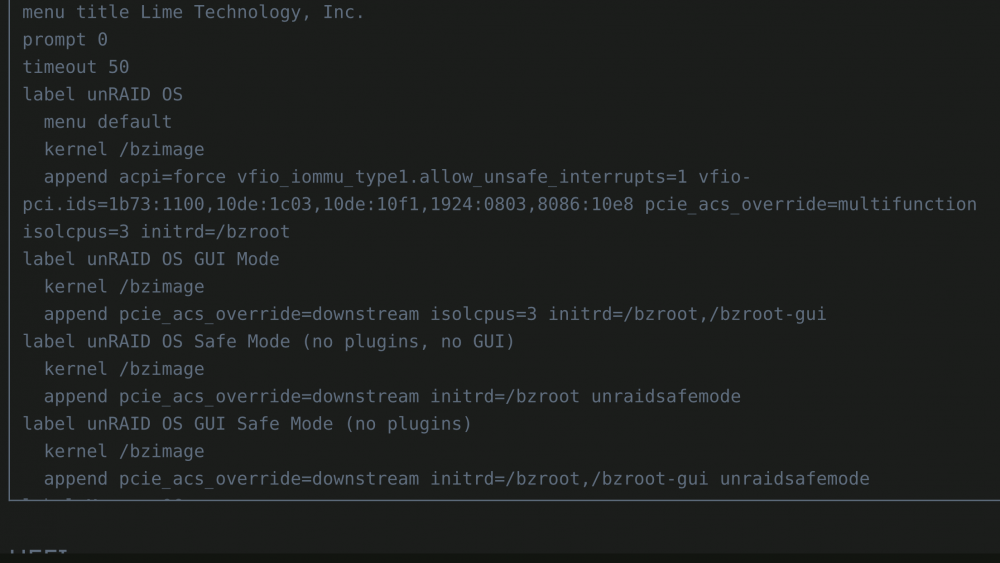Screen dimensions: 1000x563
Task: Click the 'menu title Lime Technology, Inc.' line
Action: [x=193, y=12]
